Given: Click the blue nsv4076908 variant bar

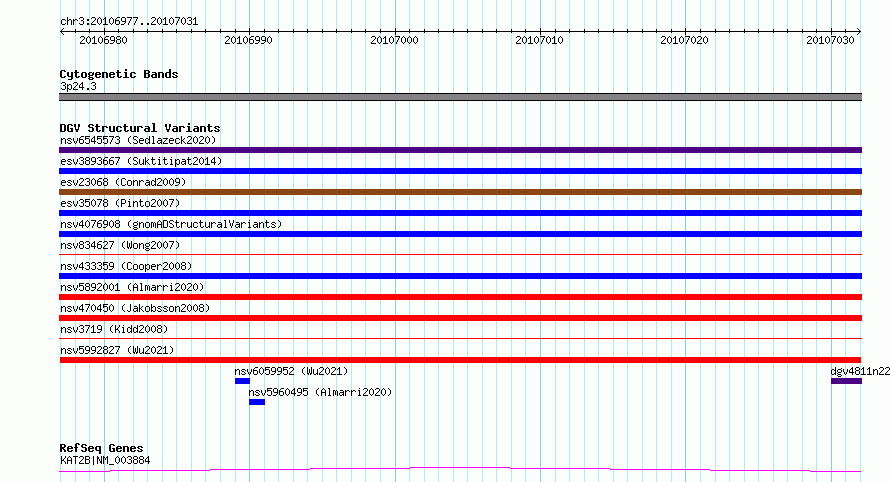Looking at the screenshot, I should (x=460, y=234).
